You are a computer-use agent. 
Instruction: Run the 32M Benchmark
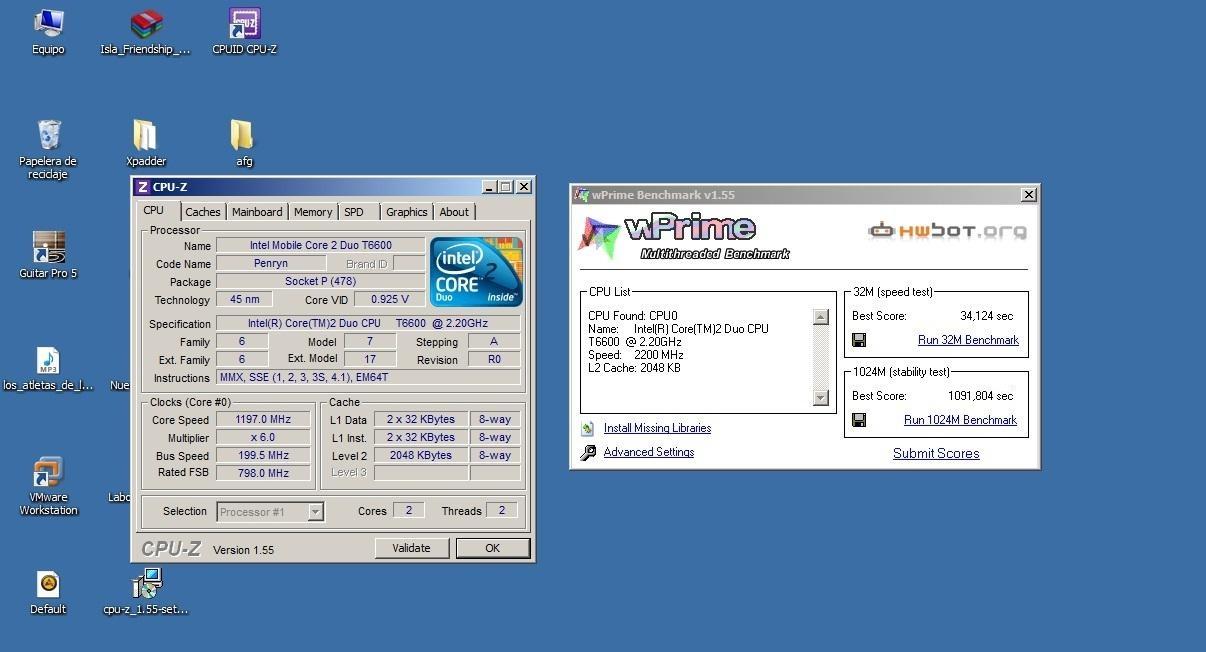coord(968,340)
